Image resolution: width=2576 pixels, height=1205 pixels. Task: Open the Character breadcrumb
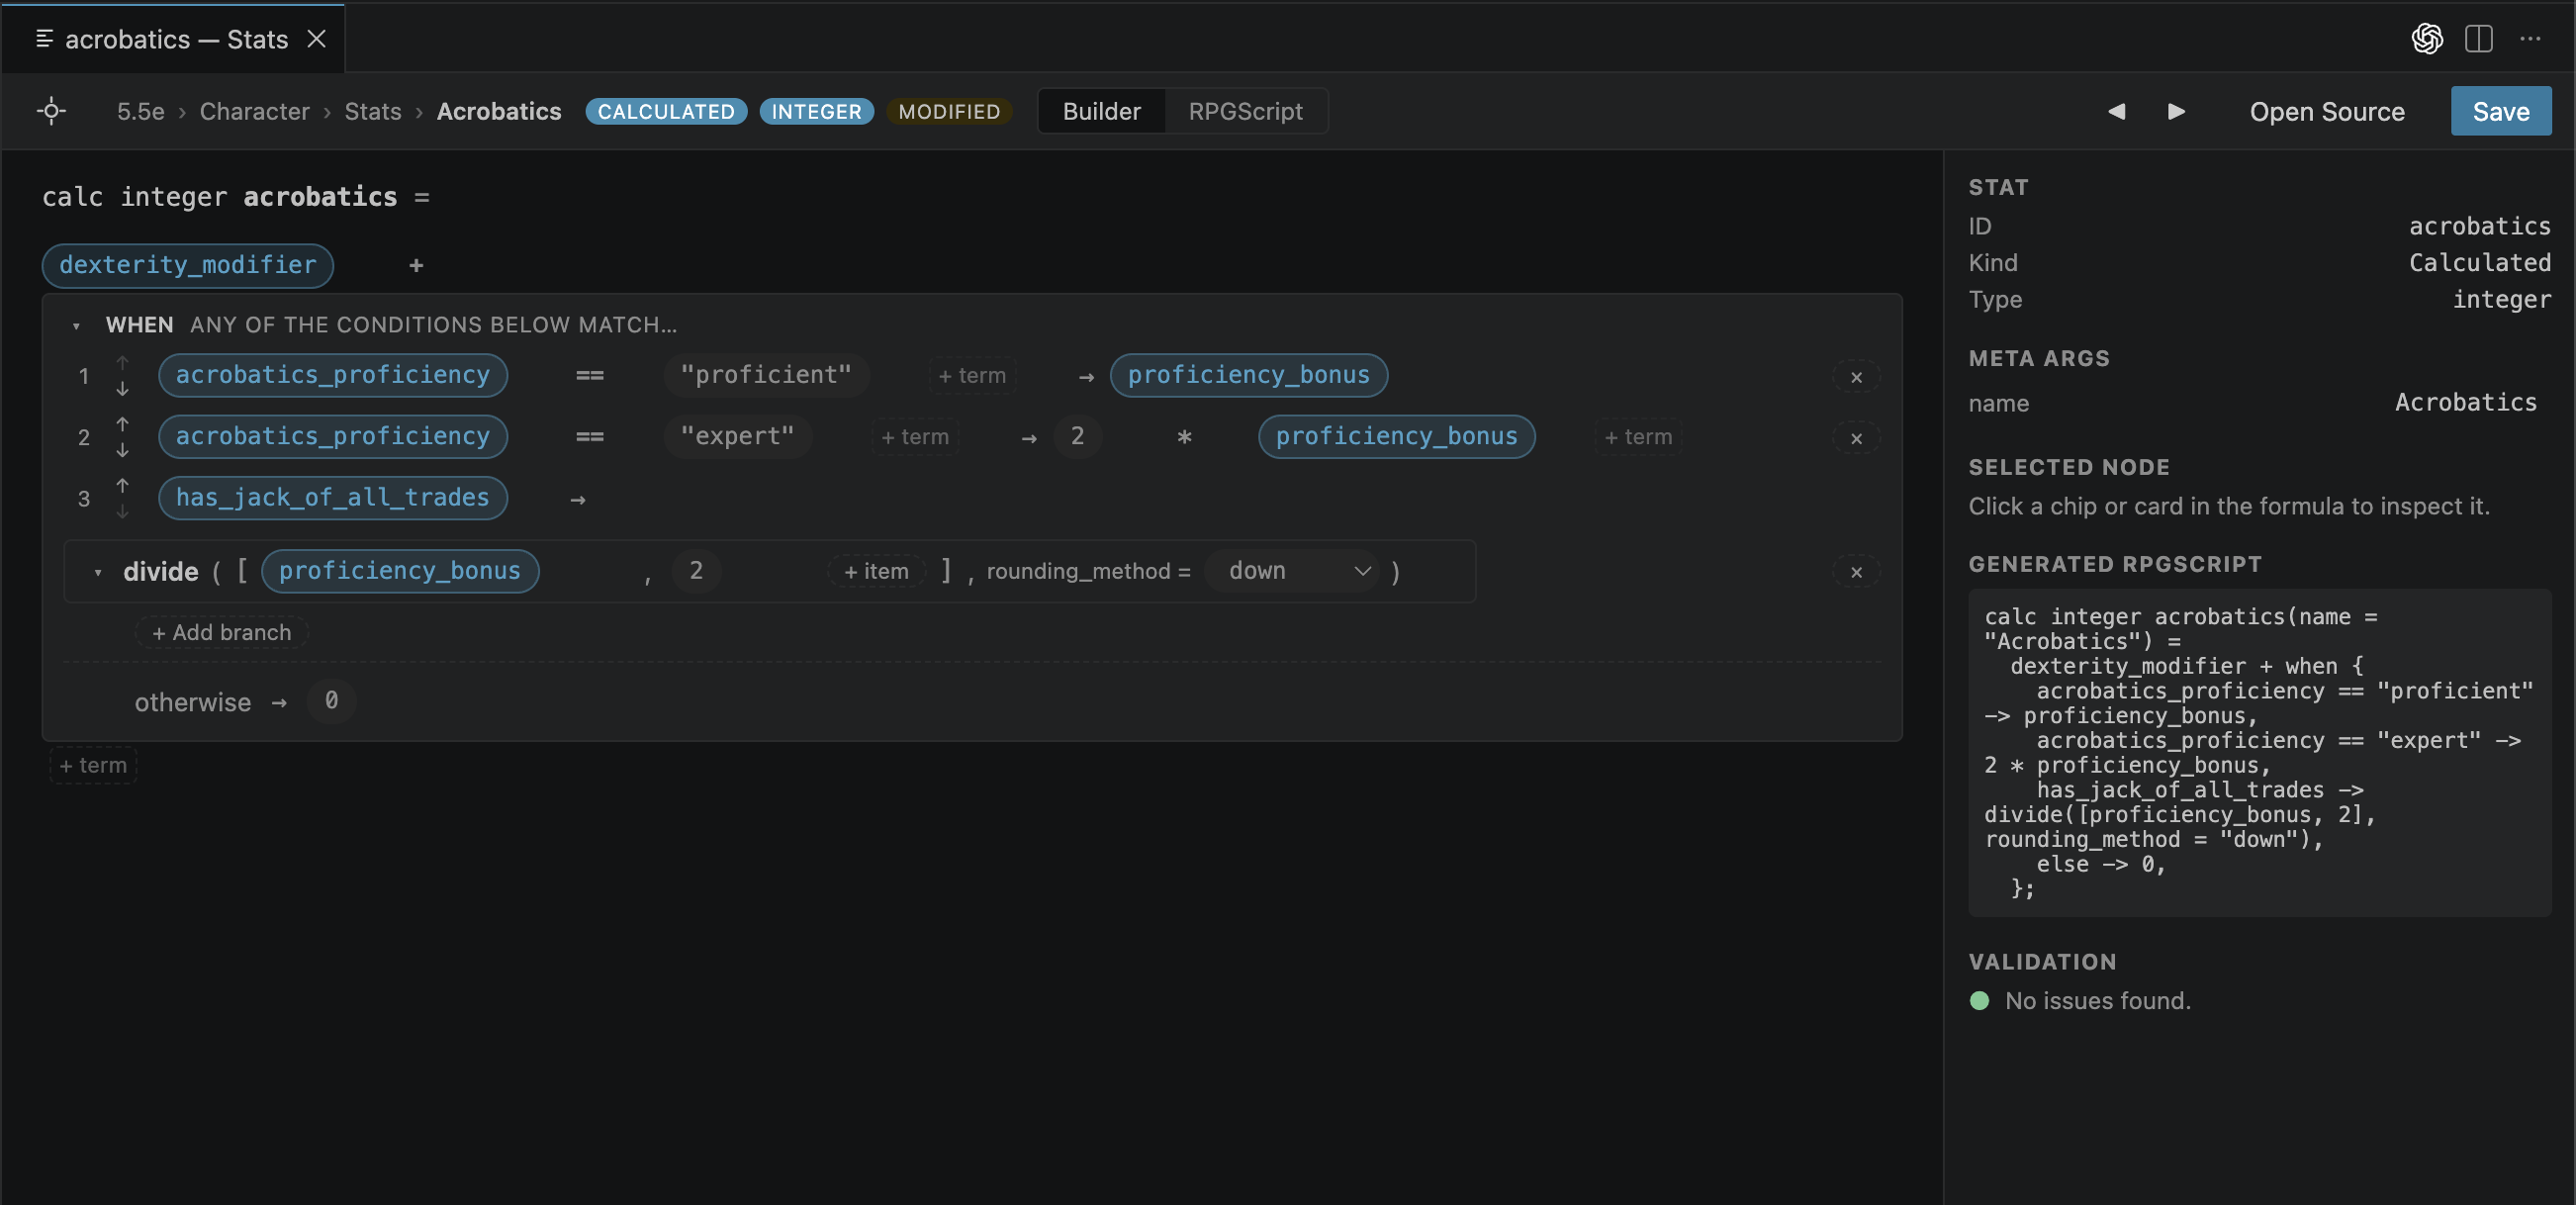[254, 111]
